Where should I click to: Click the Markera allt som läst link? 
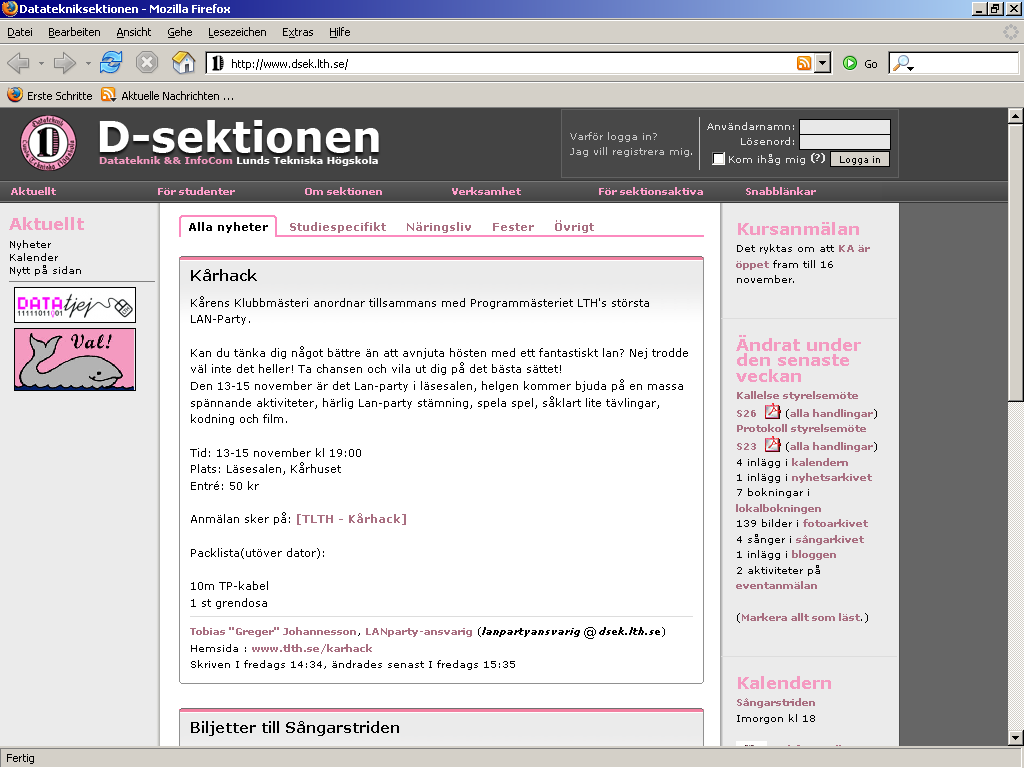pos(802,617)
